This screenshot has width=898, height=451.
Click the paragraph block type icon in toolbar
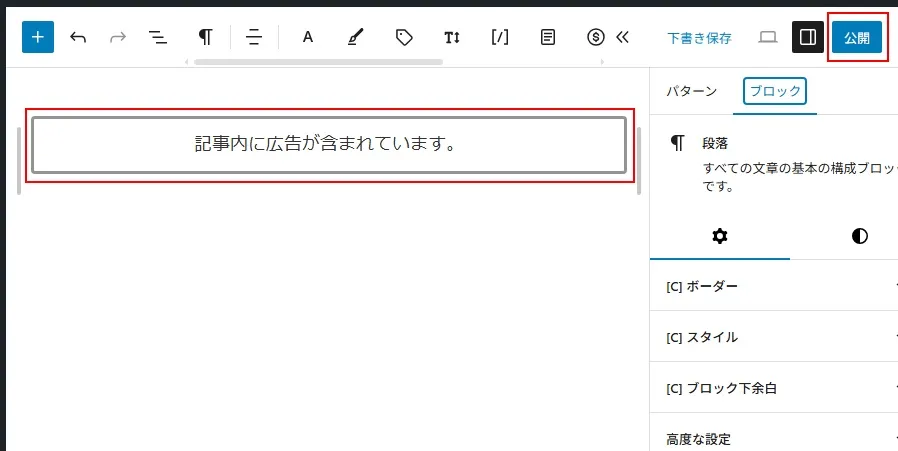click(205, 38)
